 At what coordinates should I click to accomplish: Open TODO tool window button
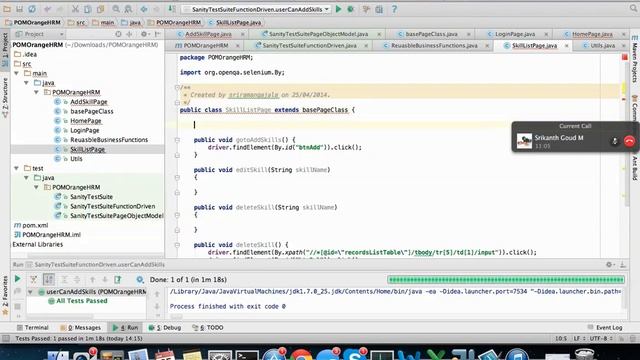[x=208, y=327]
